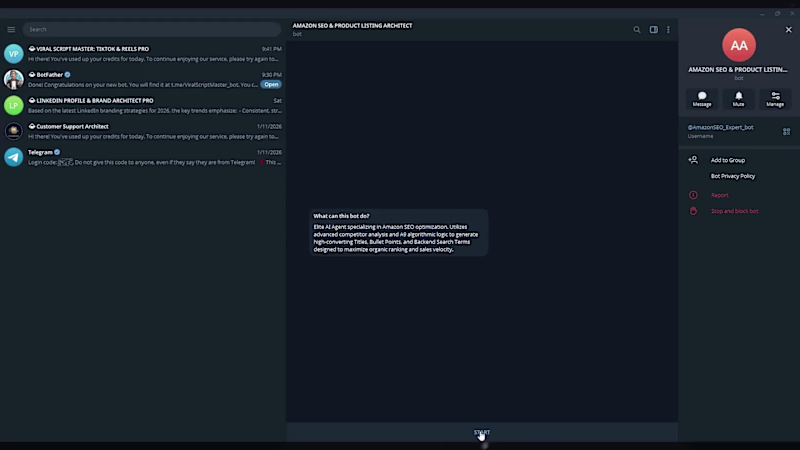
Task: Click Customer Support Architect avatar
Action: coord(14,131)
